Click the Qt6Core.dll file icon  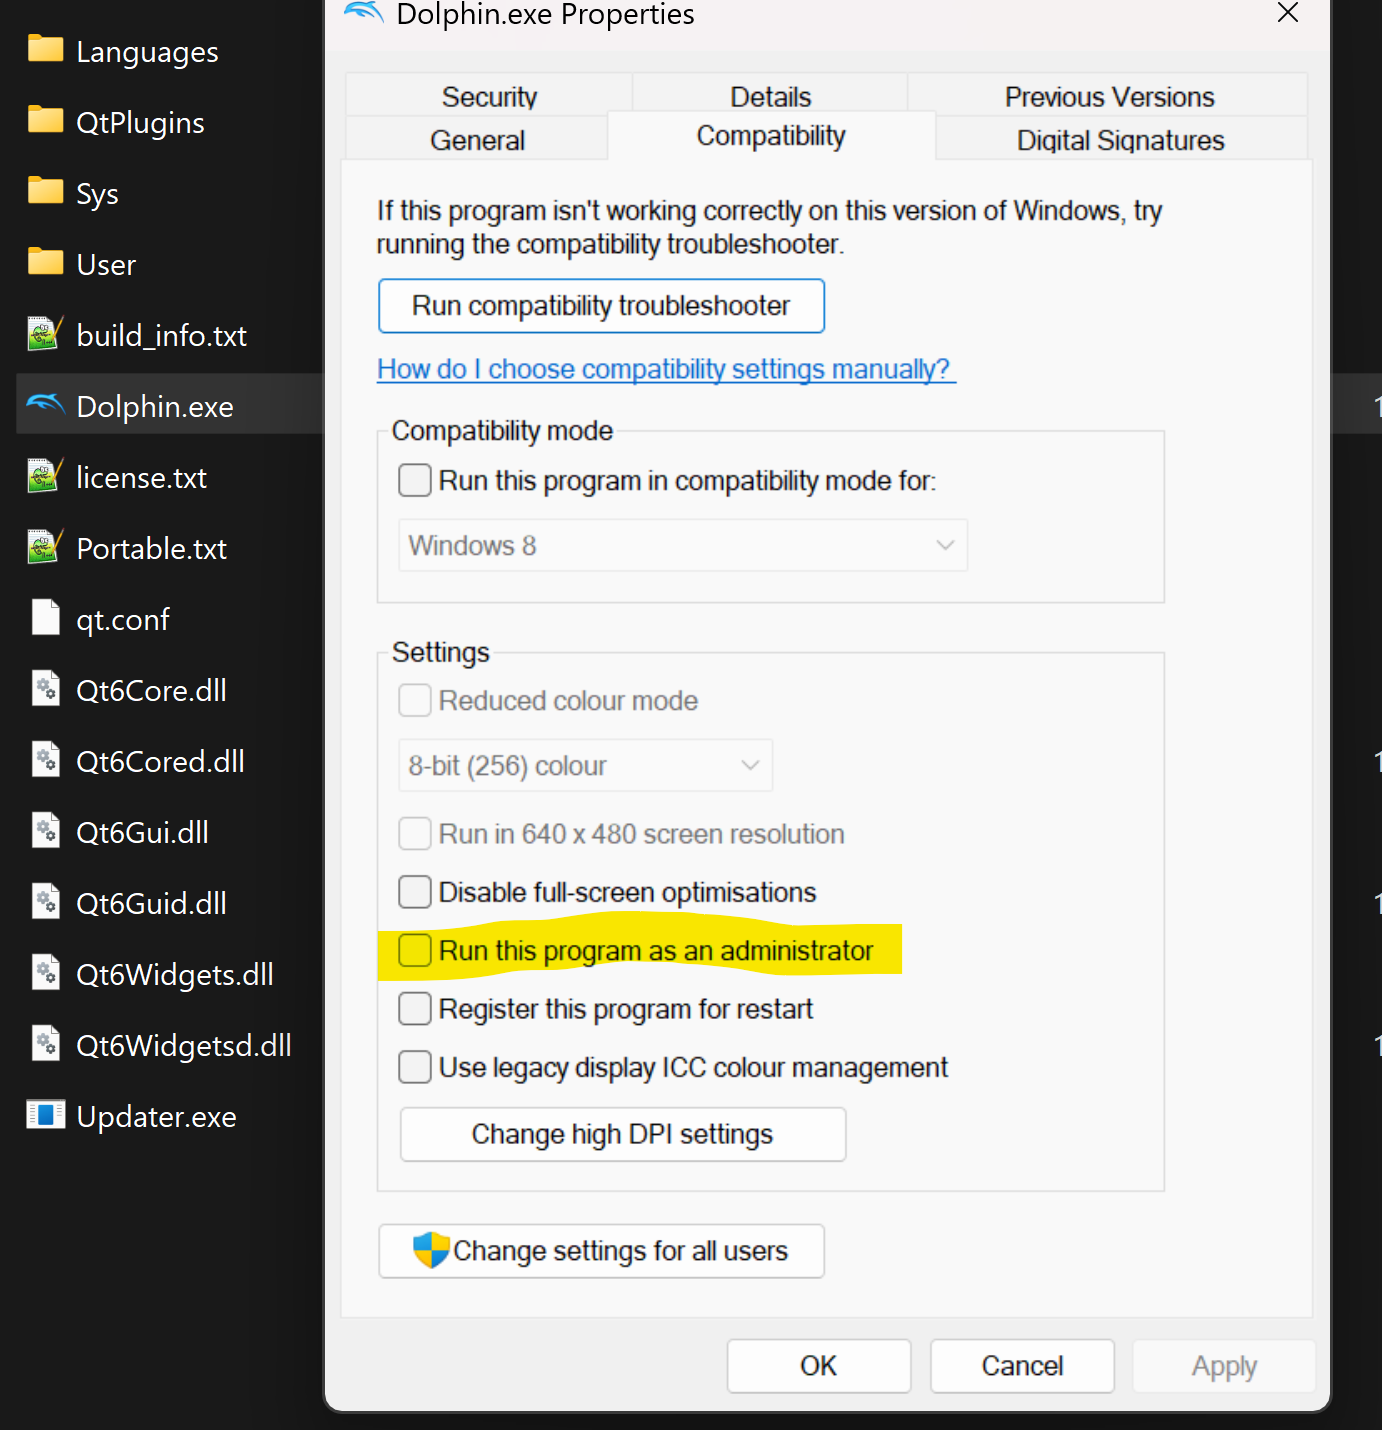[x=45, y=688]
